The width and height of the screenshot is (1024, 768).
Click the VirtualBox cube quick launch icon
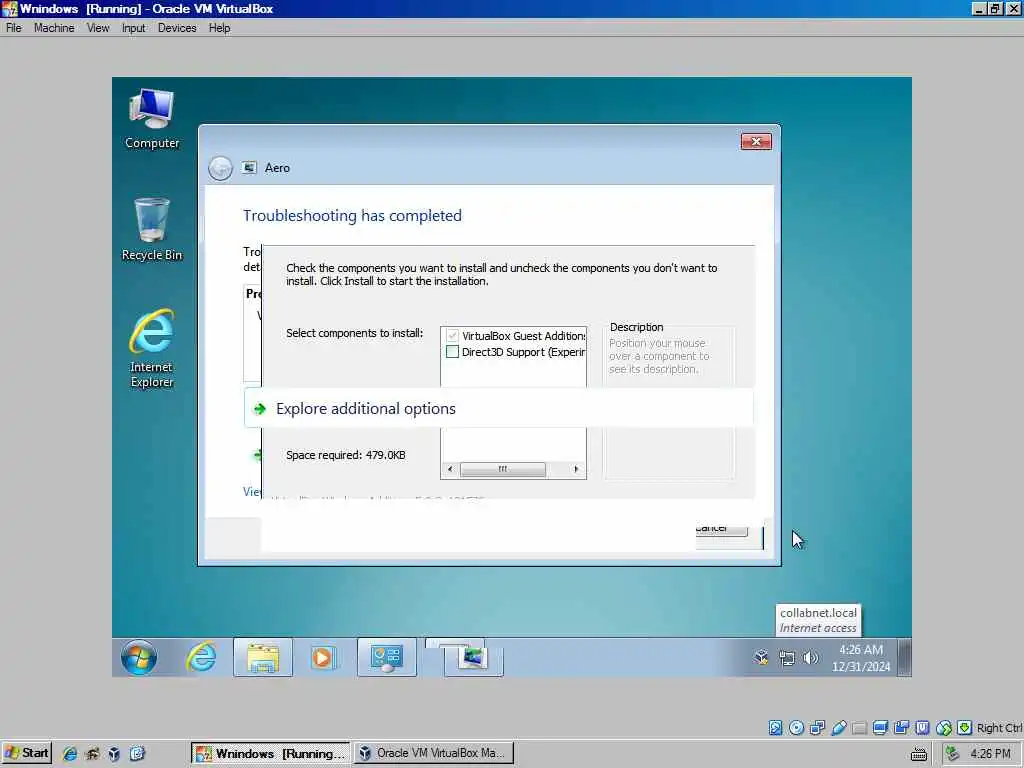pyautogui.click(x=114, y=754)
